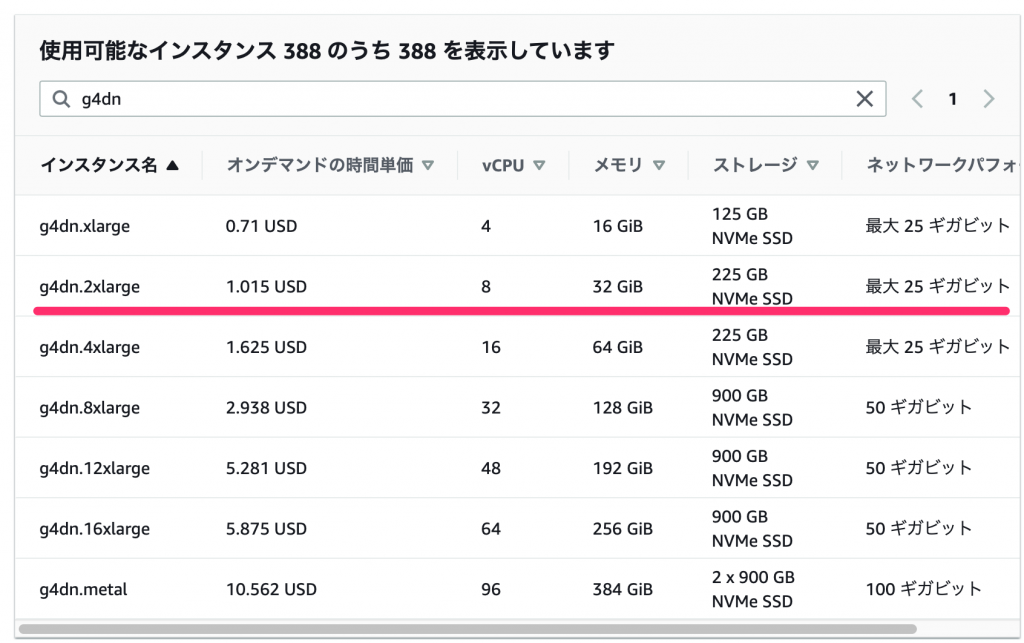This screenshot has height=643, width=1024.
Task: Select the g4dn.4xlarge instance name
Action: (89, 347)
